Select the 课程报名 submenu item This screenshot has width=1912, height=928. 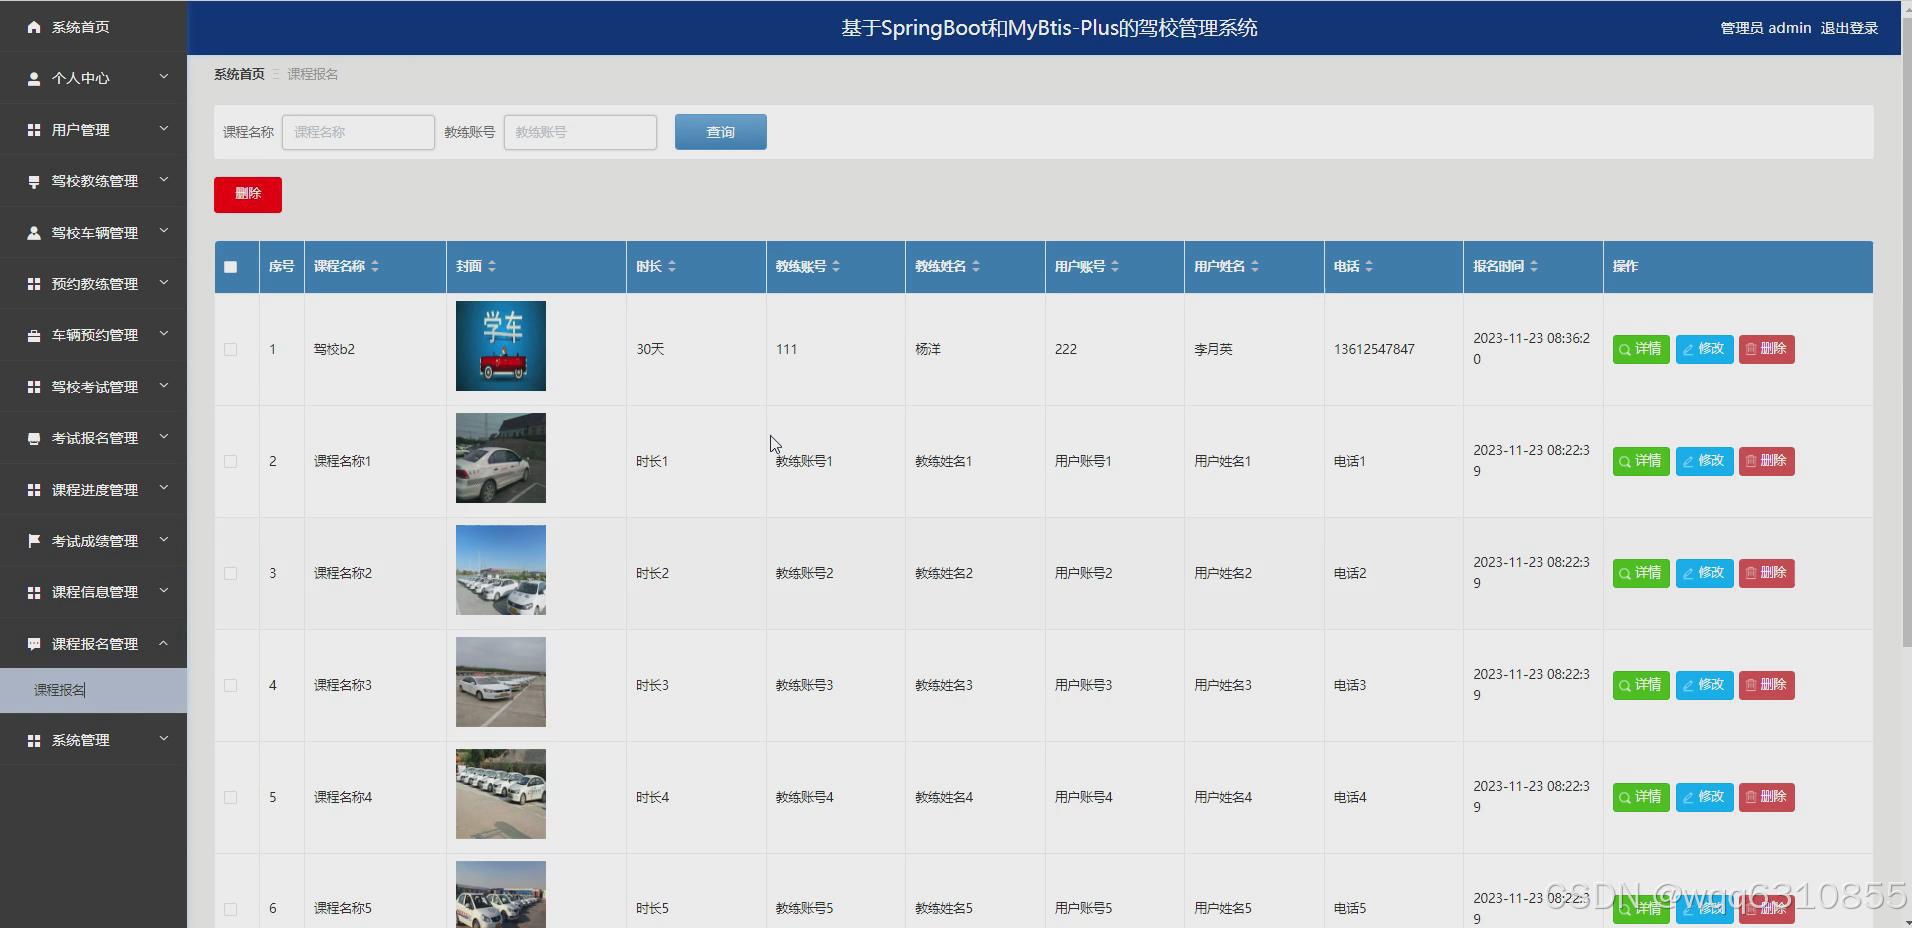(x=93, y=690)
